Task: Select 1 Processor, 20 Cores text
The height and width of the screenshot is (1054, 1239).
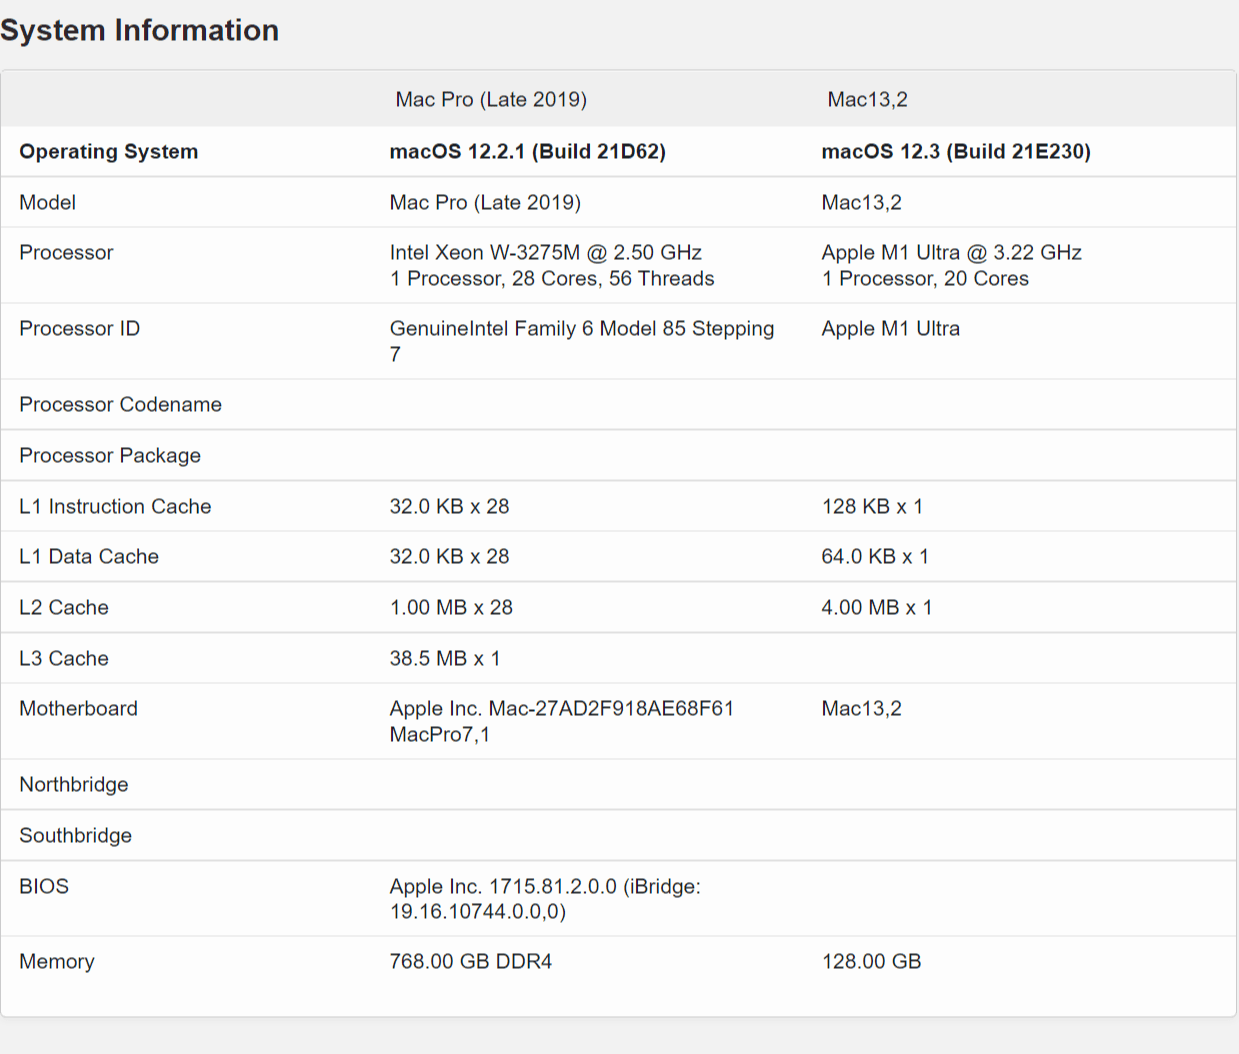Action: tap(925, 278)
